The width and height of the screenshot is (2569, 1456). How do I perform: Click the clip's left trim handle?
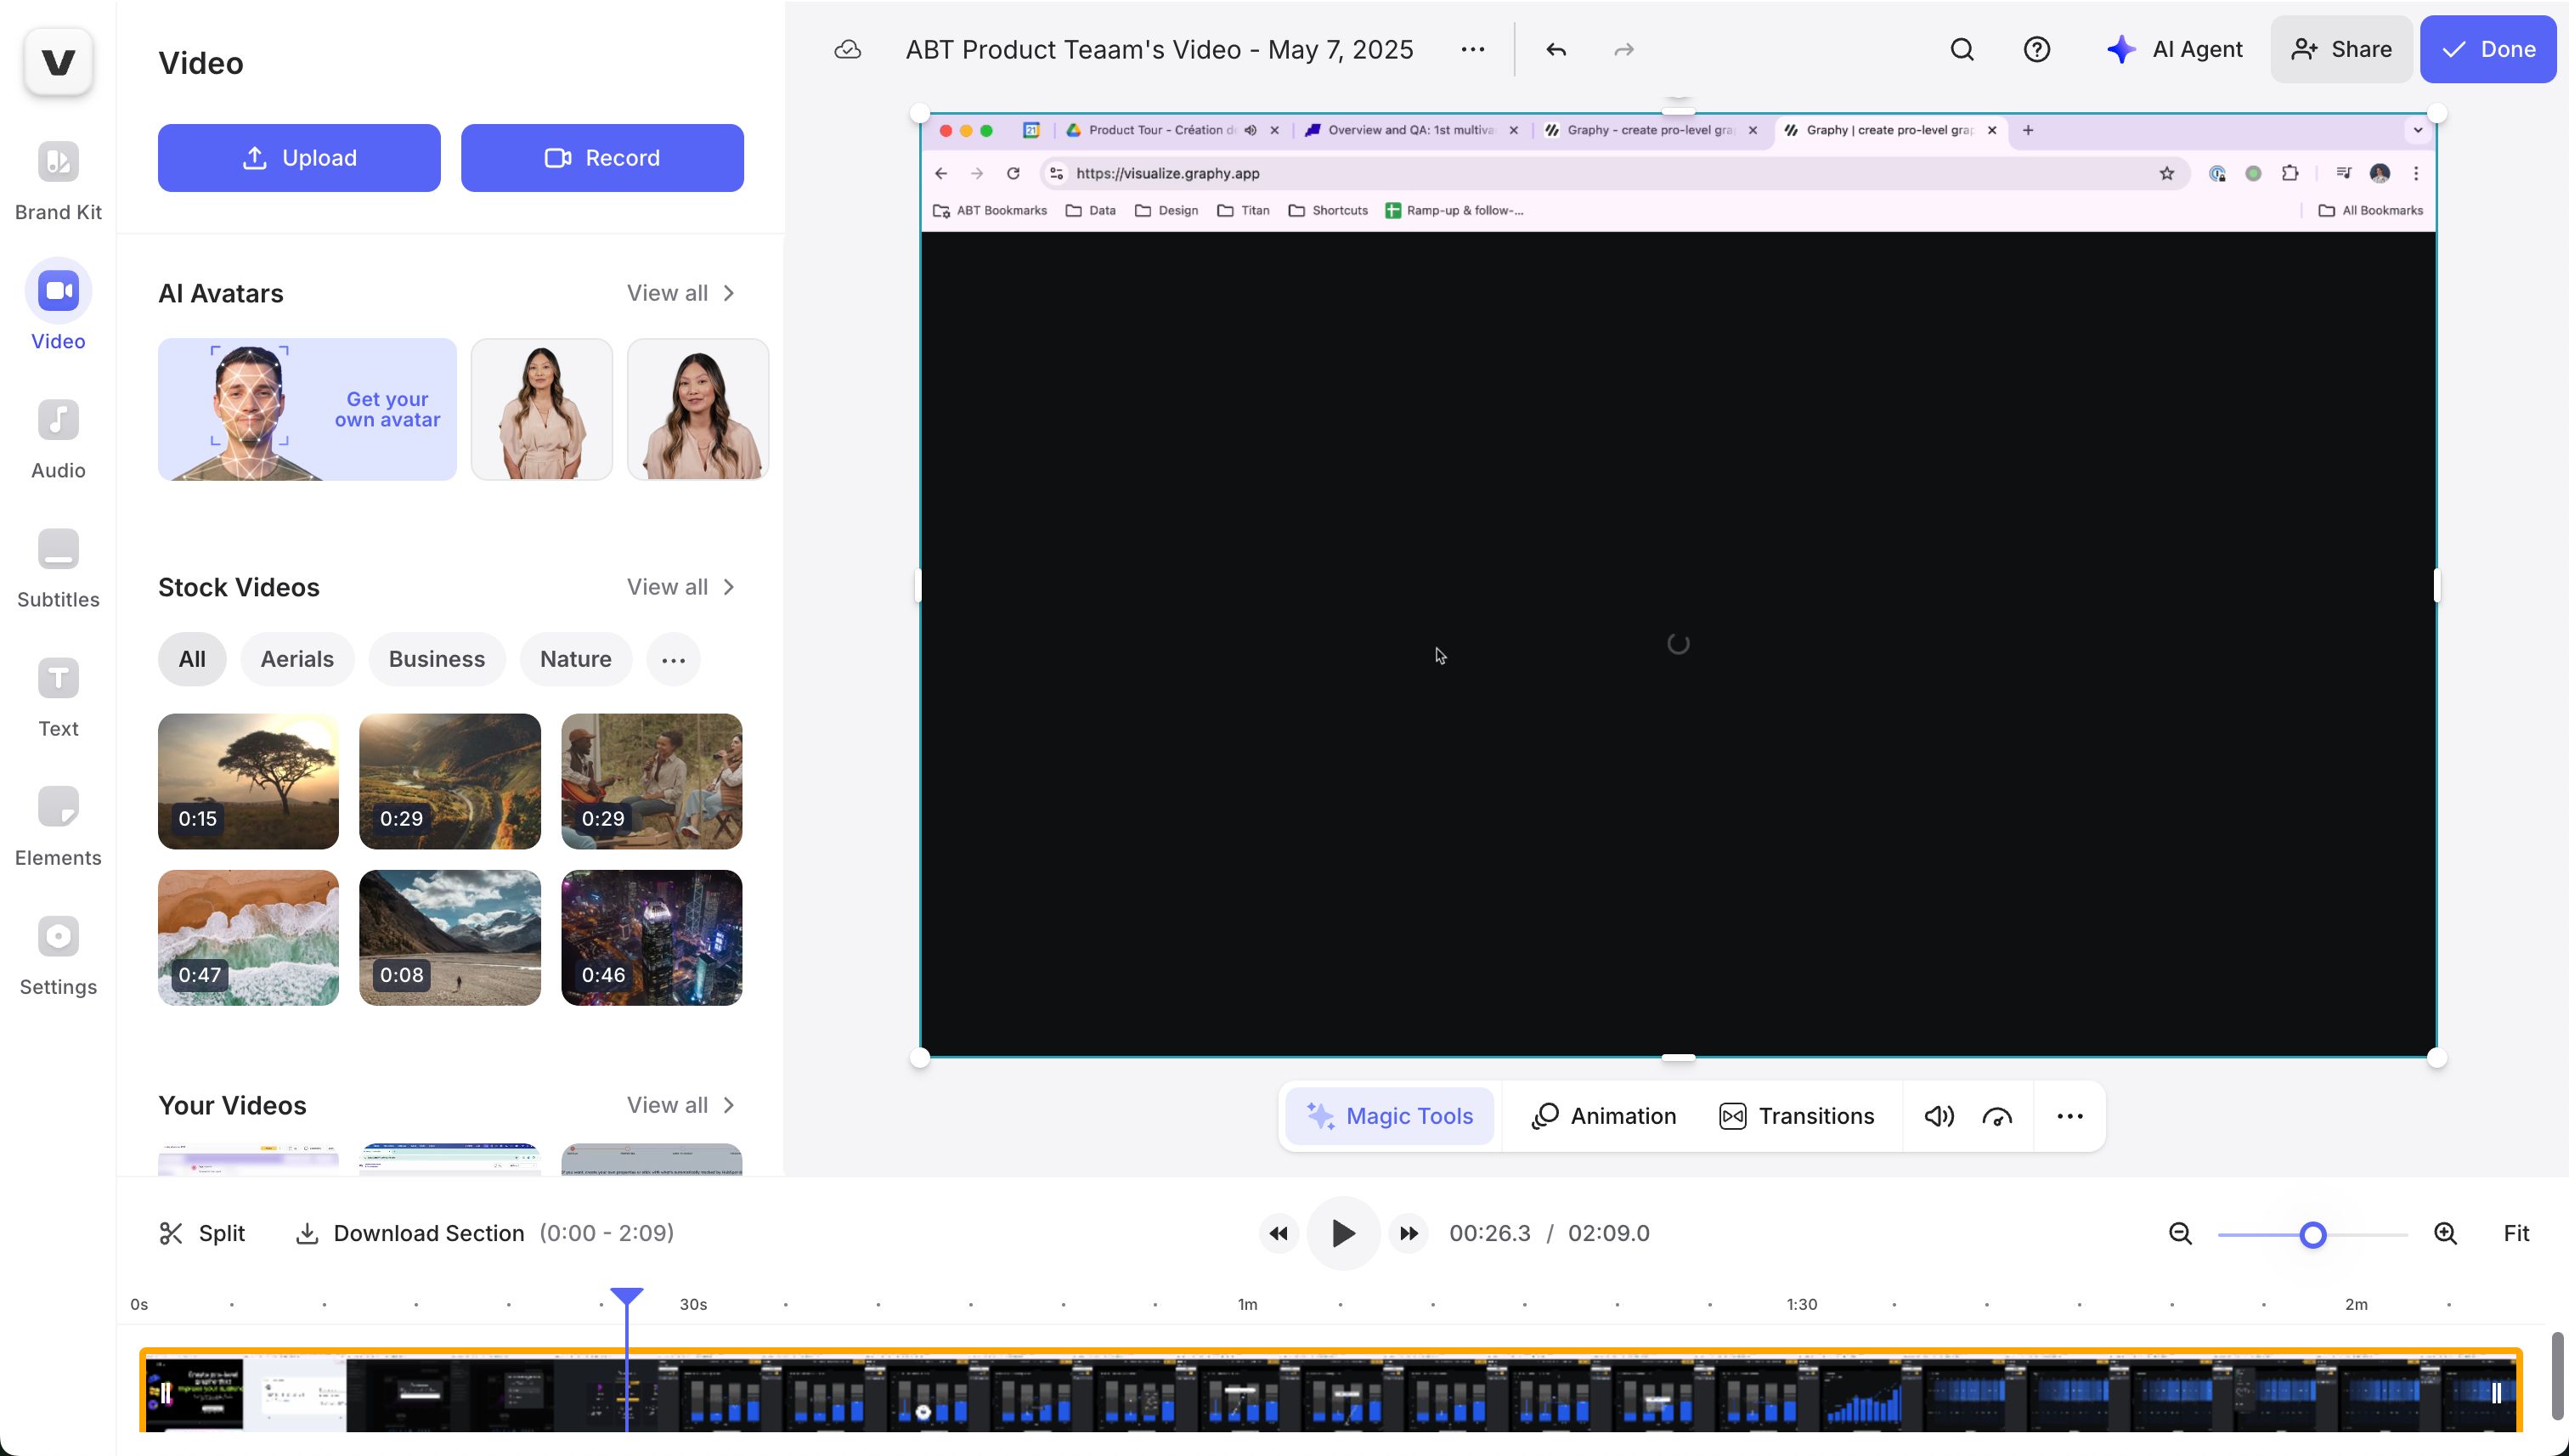[x=166, y=1393]
